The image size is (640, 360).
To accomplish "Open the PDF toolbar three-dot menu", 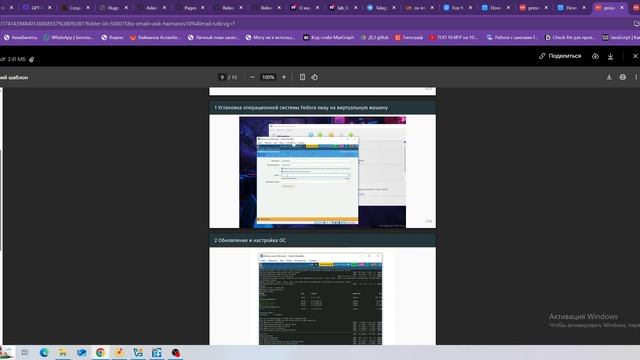I will pyautogui.click(x=636, y=77).
